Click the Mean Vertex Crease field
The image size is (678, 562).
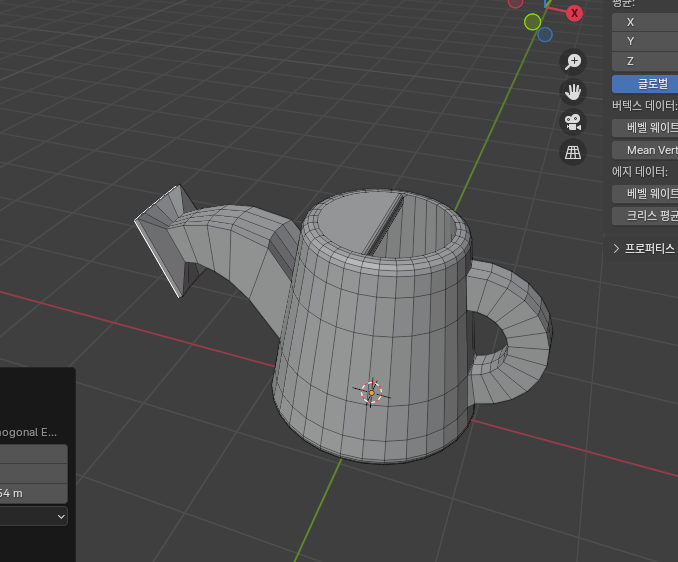click(645, 150)
